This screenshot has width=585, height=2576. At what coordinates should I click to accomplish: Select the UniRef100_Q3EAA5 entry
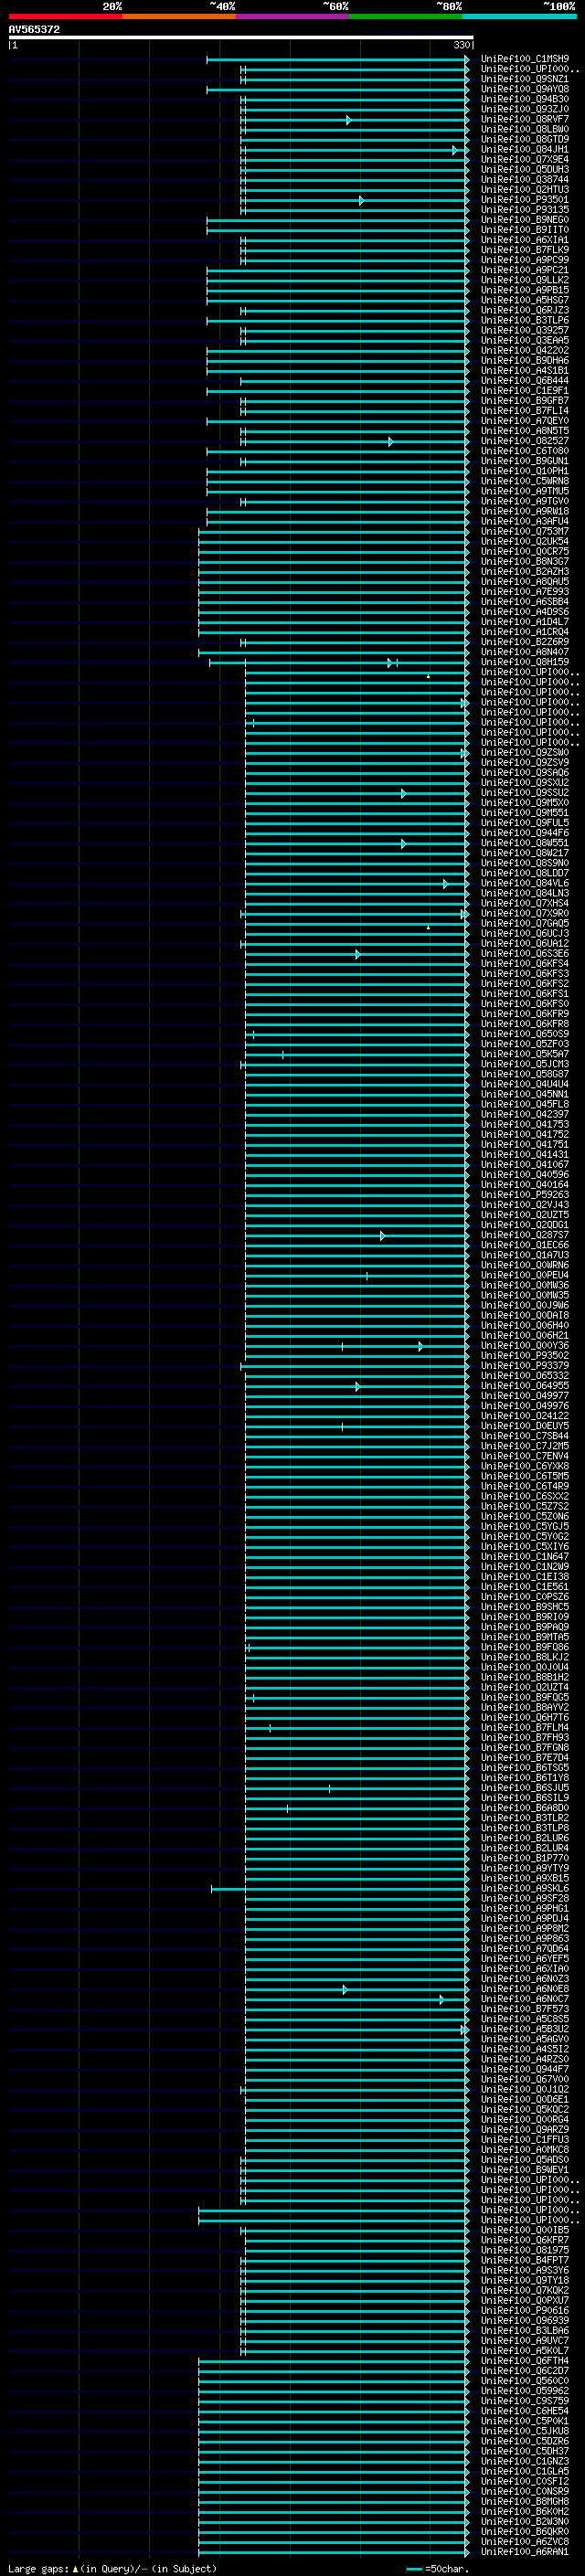point(525,340)
